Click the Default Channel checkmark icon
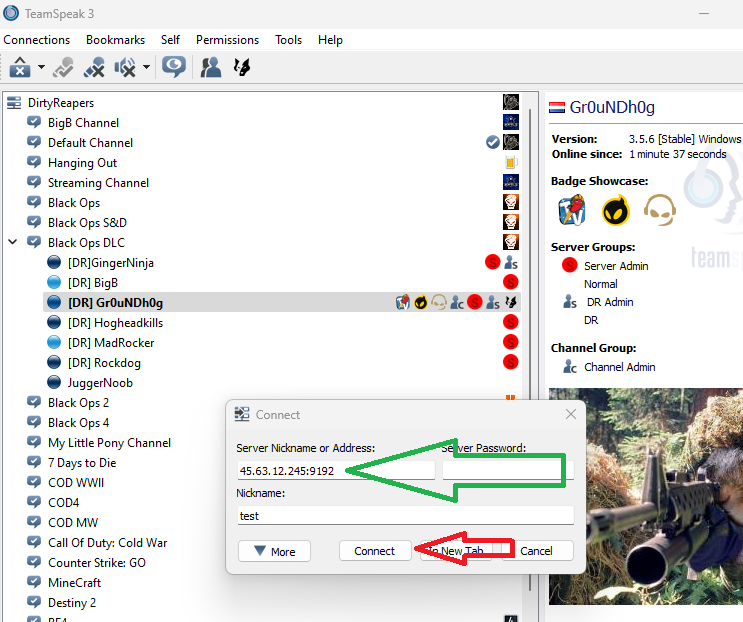 [493, 143]
